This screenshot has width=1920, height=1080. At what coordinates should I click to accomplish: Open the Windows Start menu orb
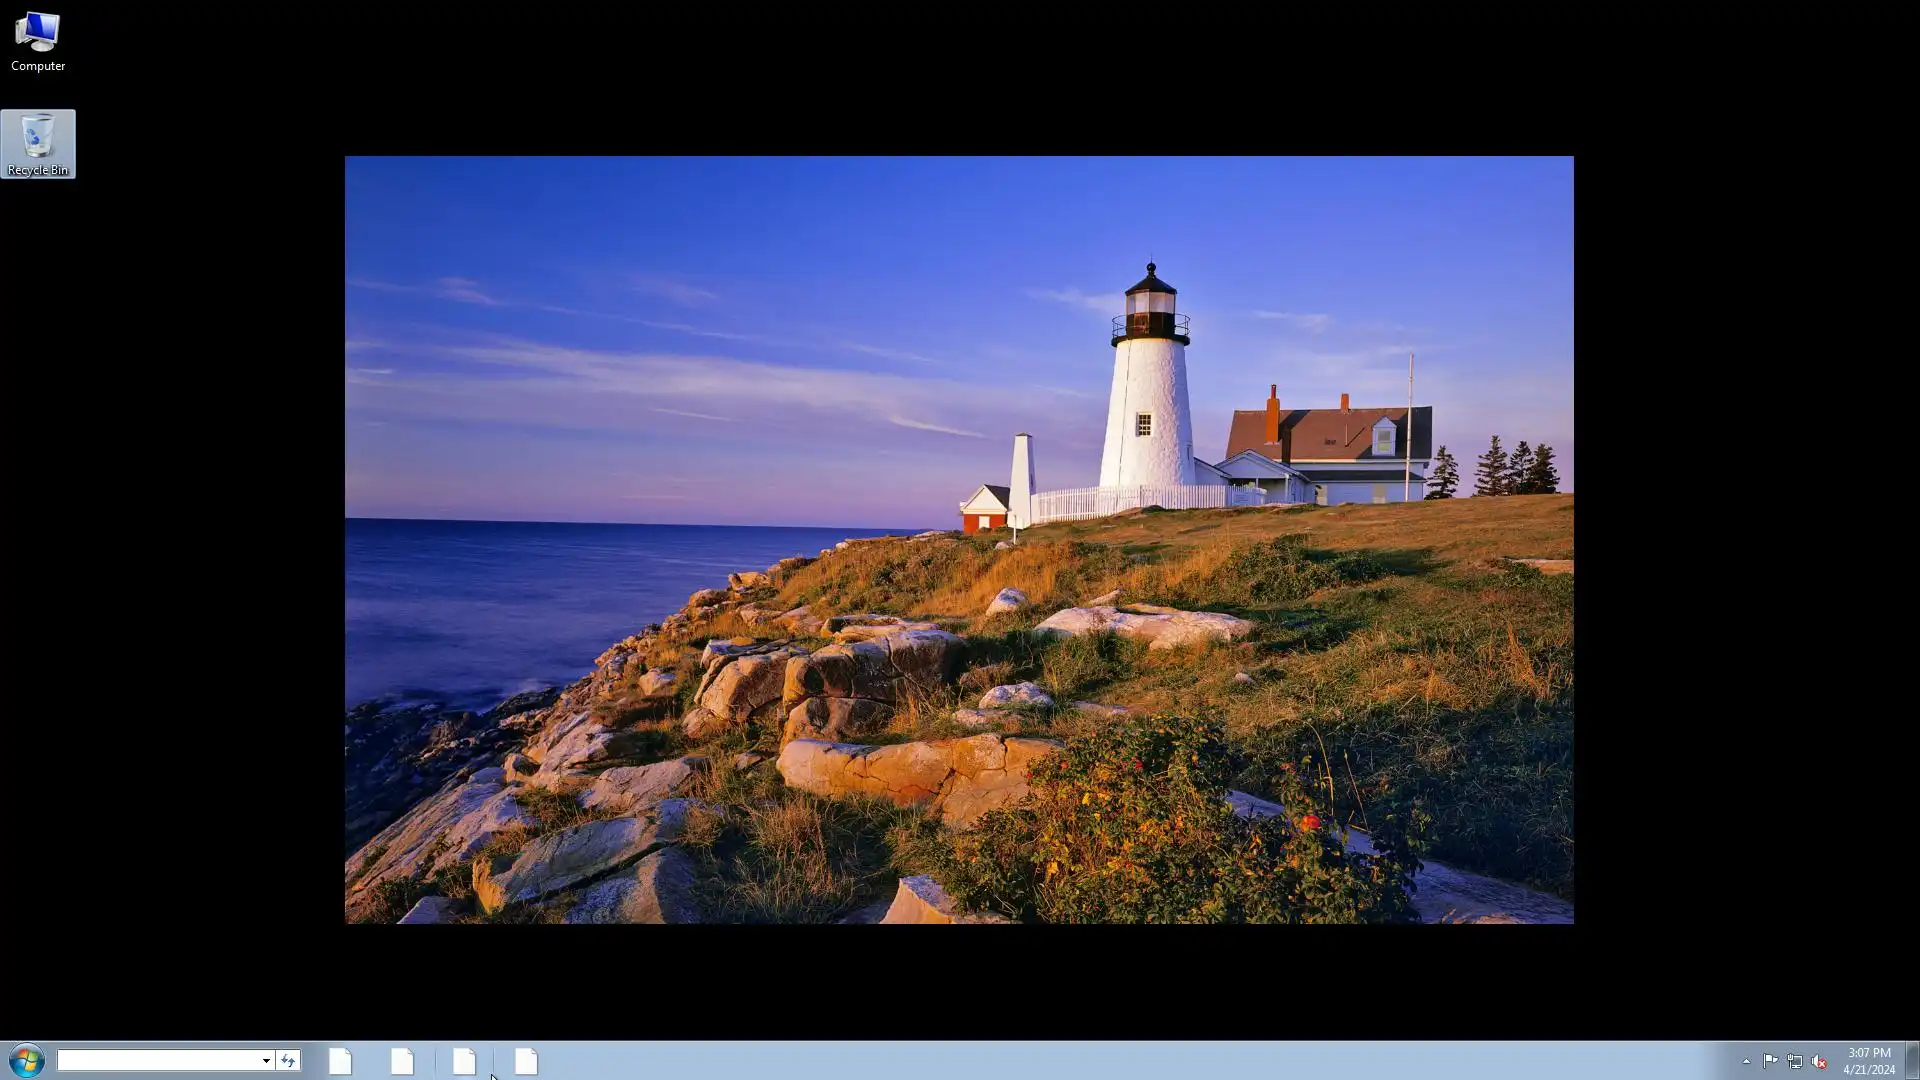(x=27, y=1060)
